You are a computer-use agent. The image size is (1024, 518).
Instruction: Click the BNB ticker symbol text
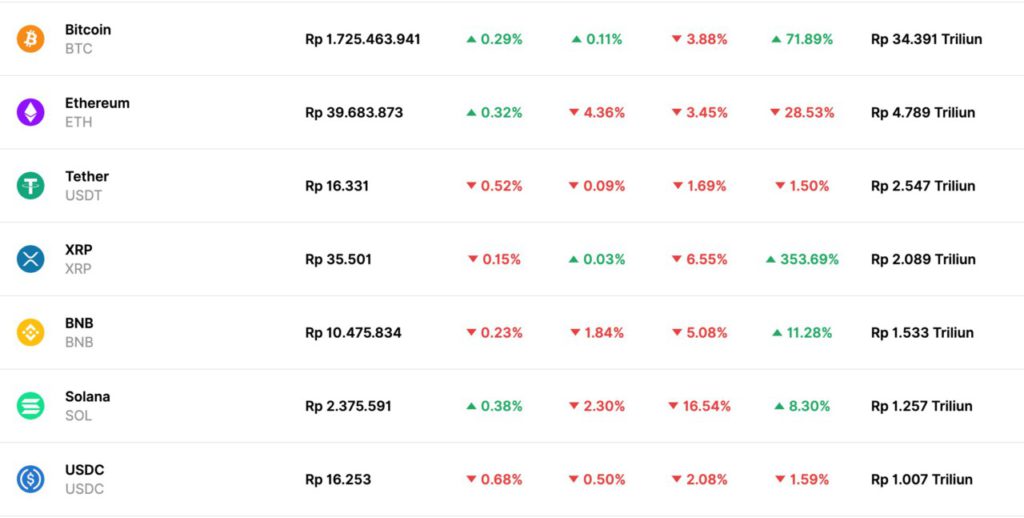click(79, 342)
